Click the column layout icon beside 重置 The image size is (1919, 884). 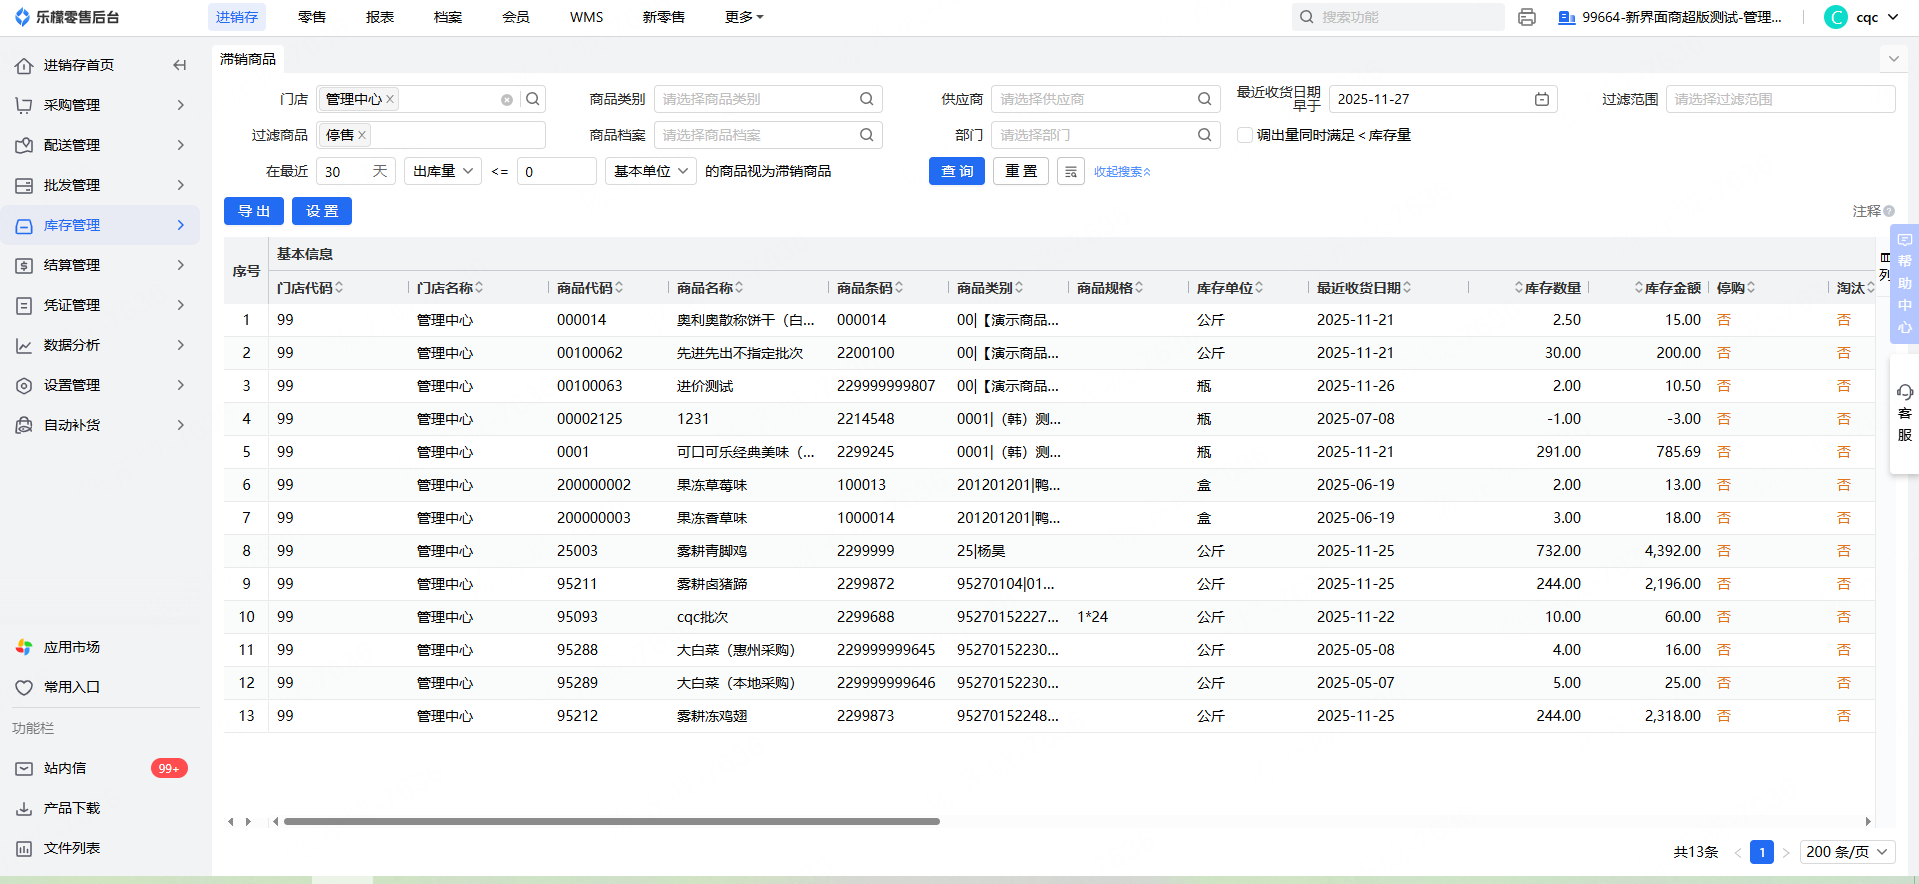point(1070,172)
